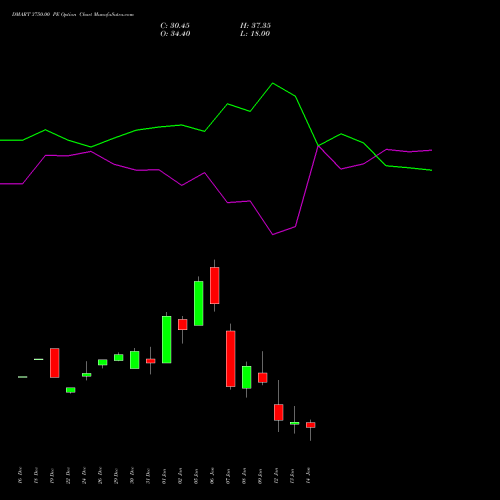Click the "07 Jan" date axis label

(228, 476)
